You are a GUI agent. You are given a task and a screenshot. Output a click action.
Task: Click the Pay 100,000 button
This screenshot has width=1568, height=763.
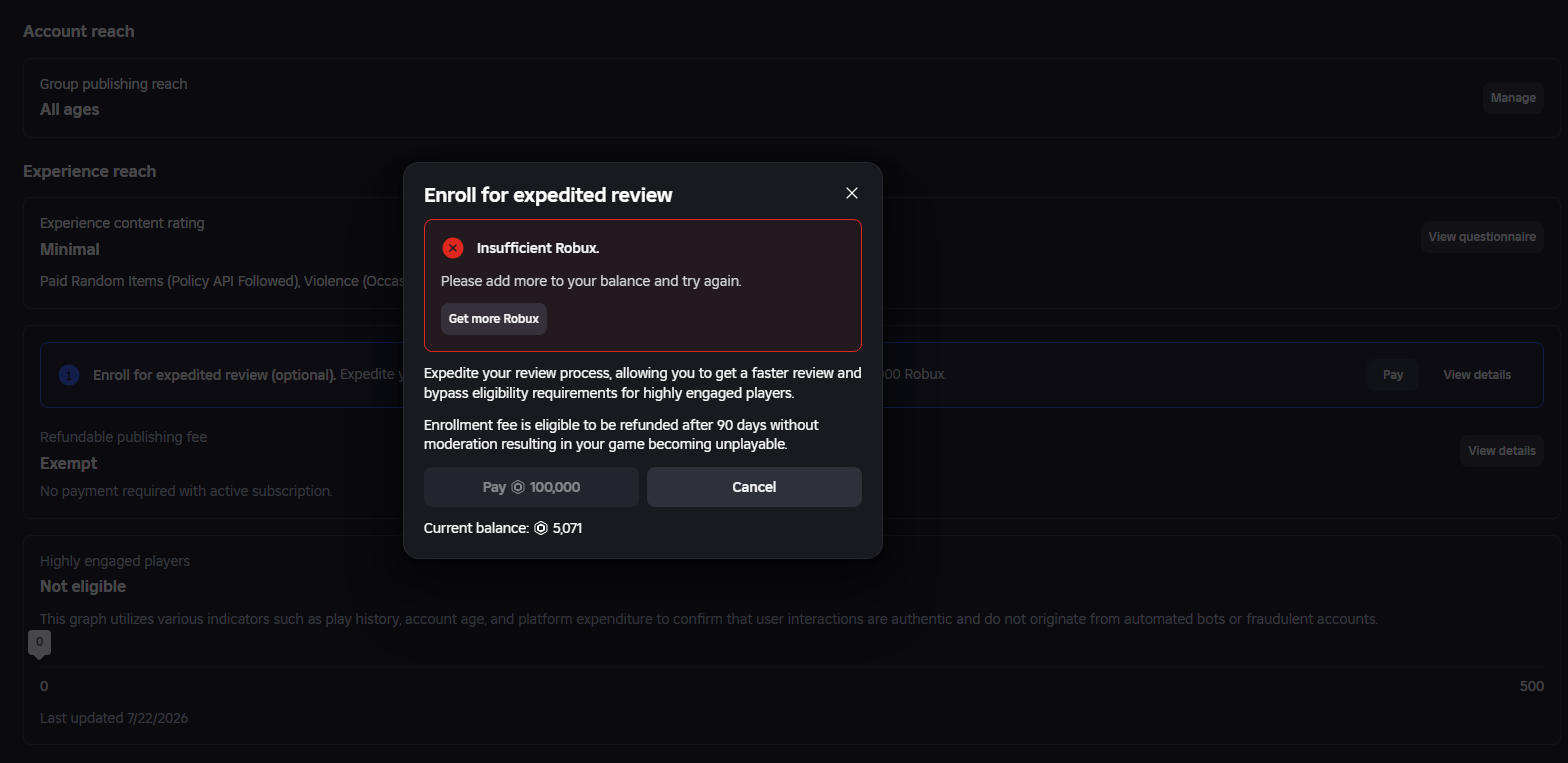point(531,487)
